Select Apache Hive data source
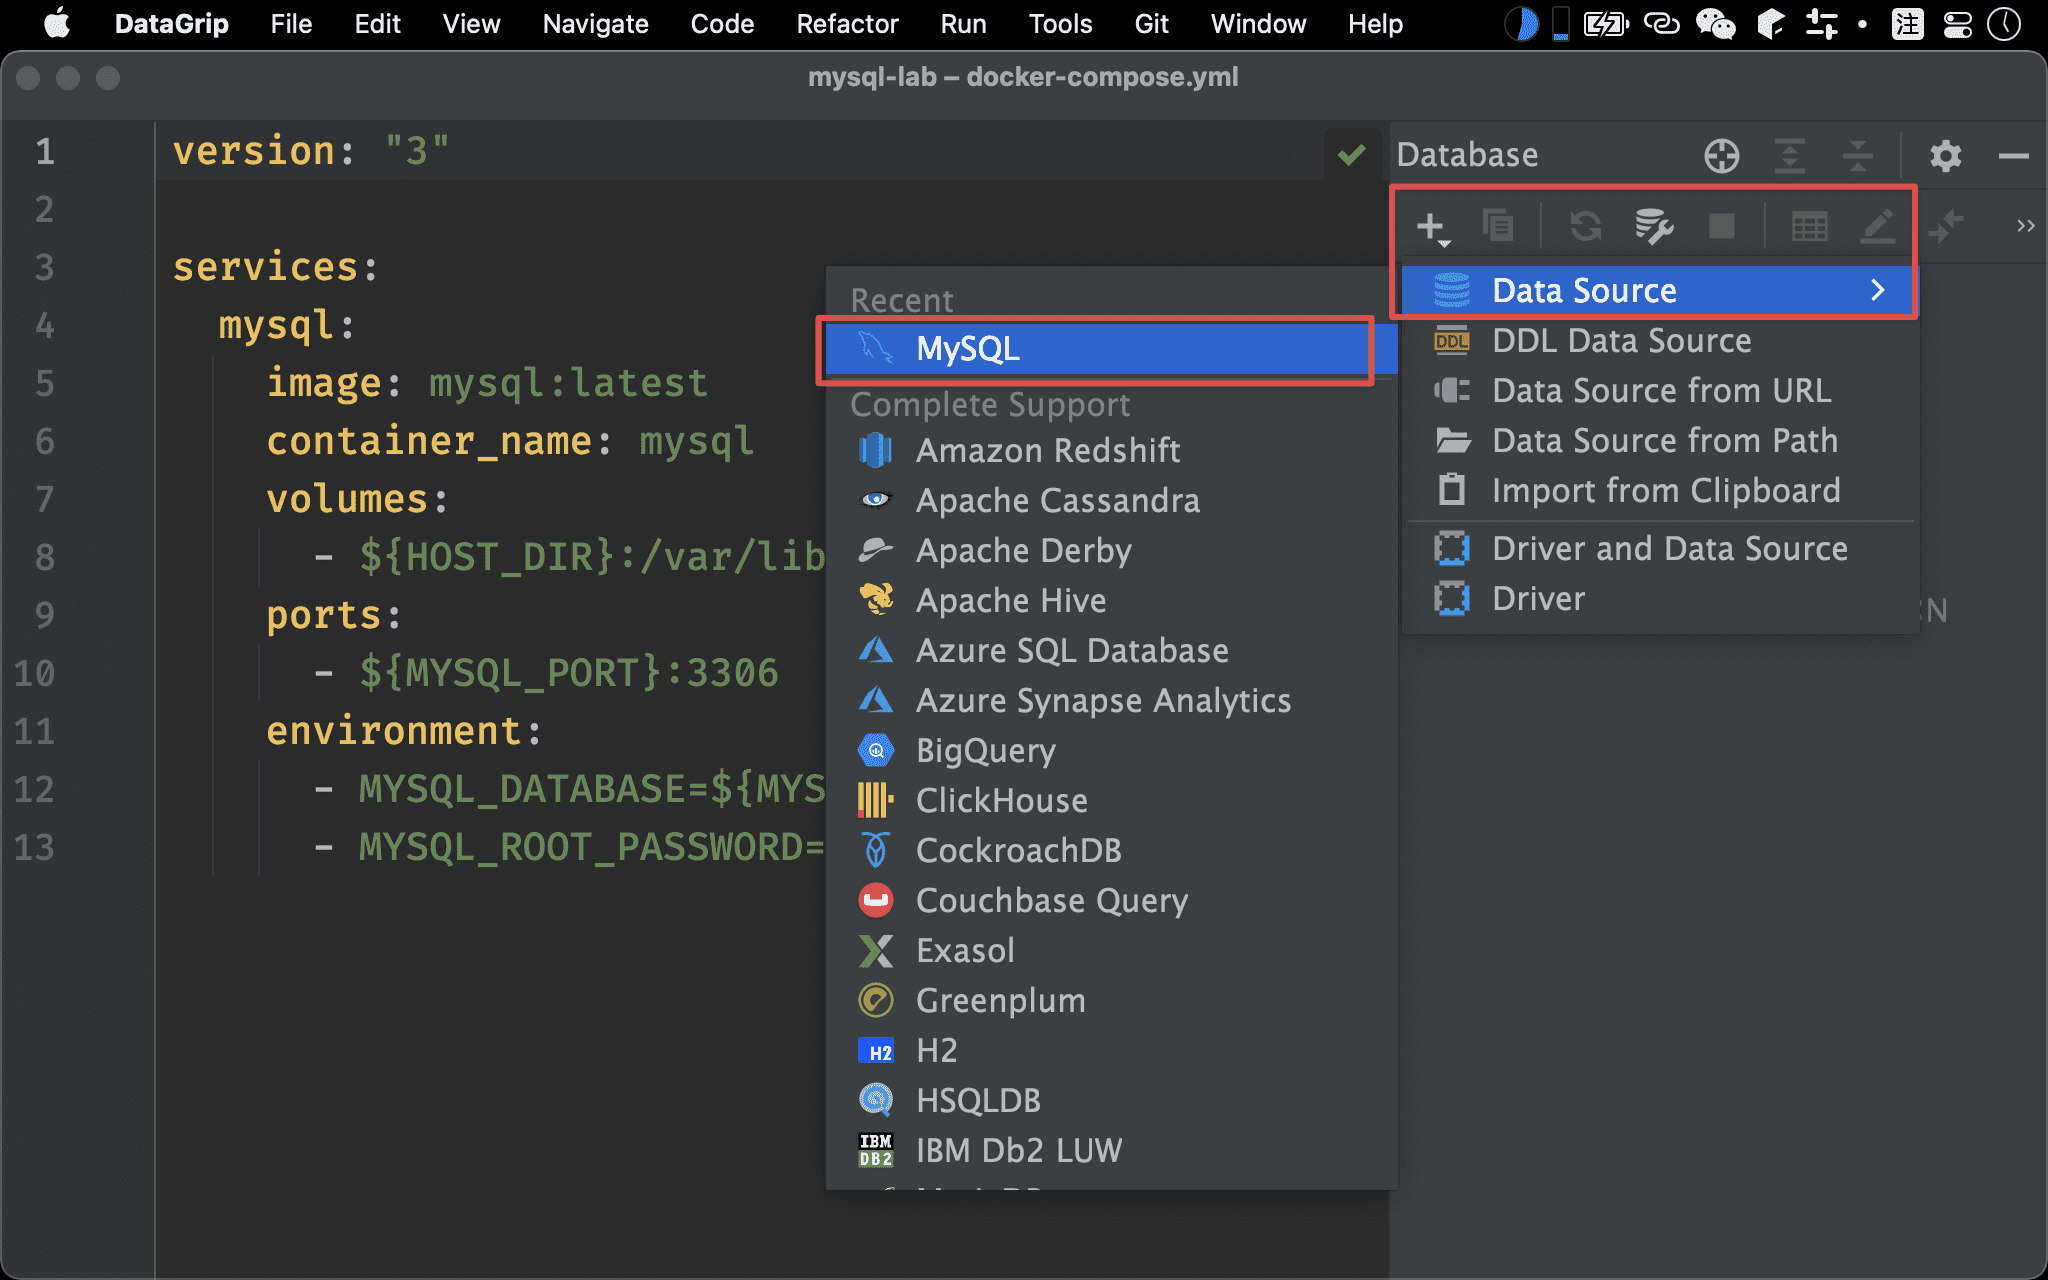 pos(1111,600)
